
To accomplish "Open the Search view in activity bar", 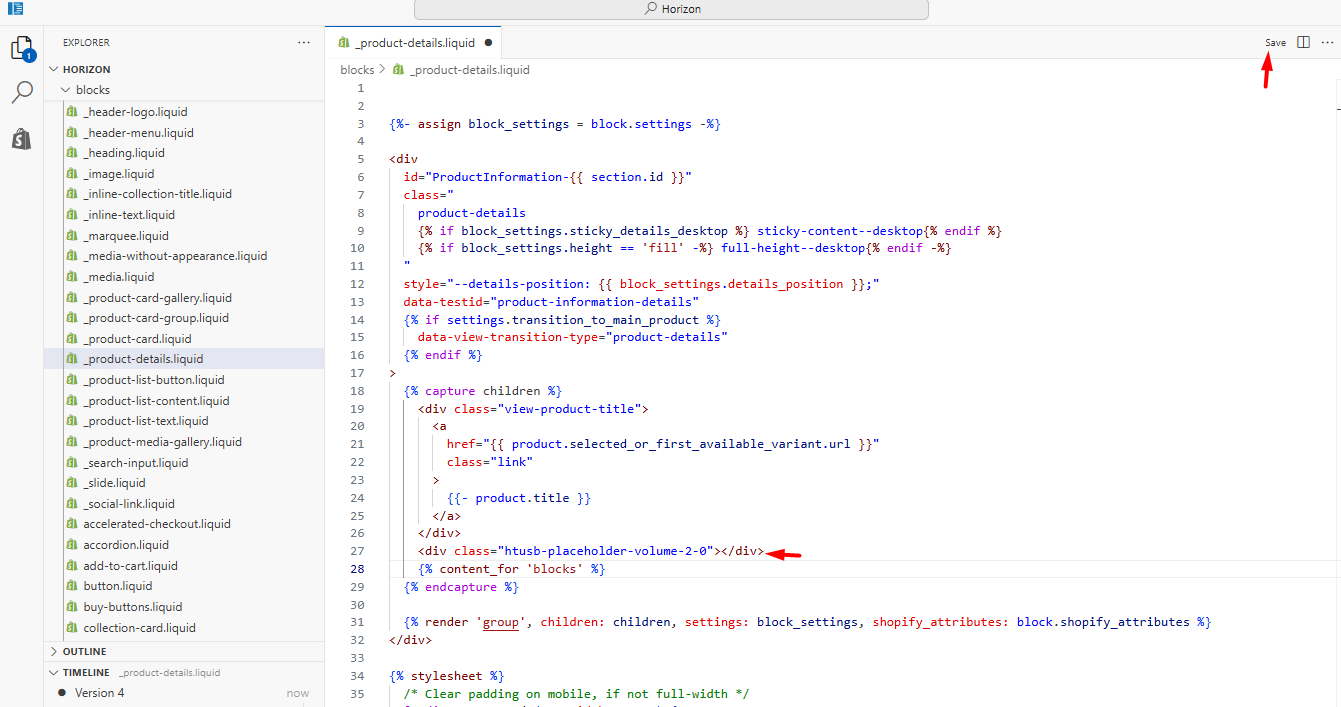I will [22, 93].
